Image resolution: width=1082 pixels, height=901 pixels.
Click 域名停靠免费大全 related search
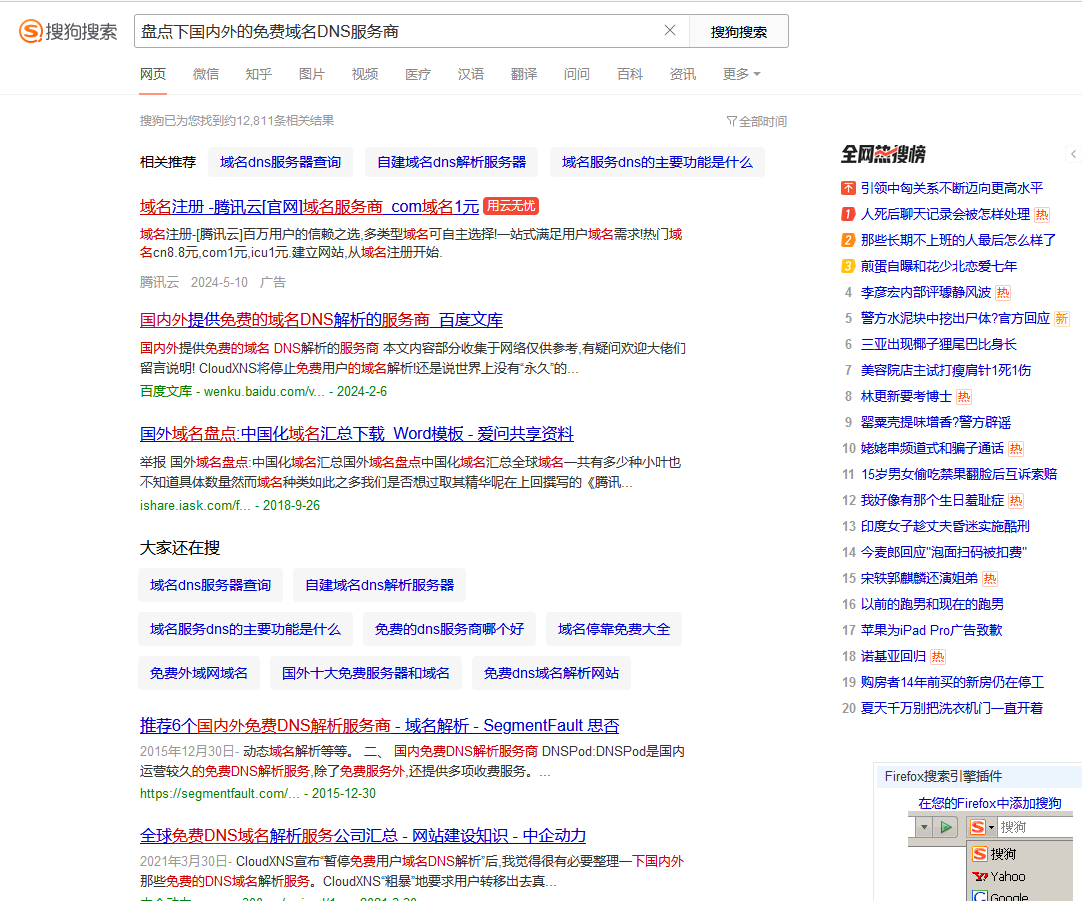613,629
